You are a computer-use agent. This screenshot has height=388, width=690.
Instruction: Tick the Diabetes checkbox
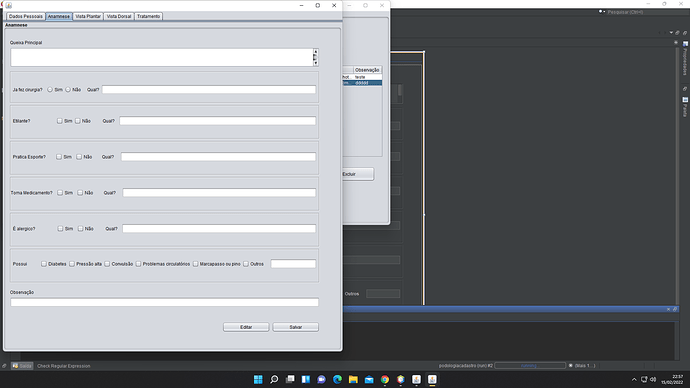[x=44, y=264]
